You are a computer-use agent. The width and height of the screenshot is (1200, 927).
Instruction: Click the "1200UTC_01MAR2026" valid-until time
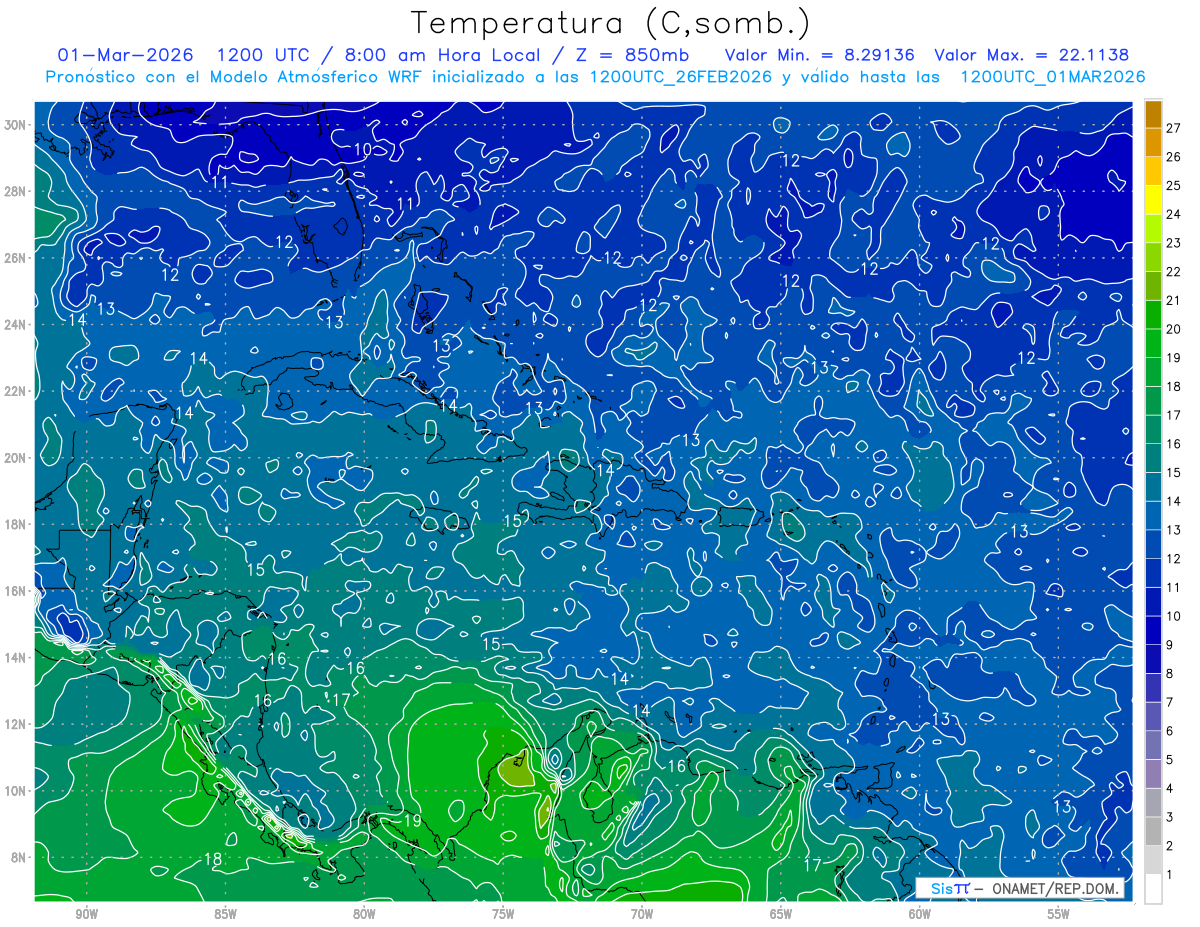pyautogui.click(x=1052, y=77)
